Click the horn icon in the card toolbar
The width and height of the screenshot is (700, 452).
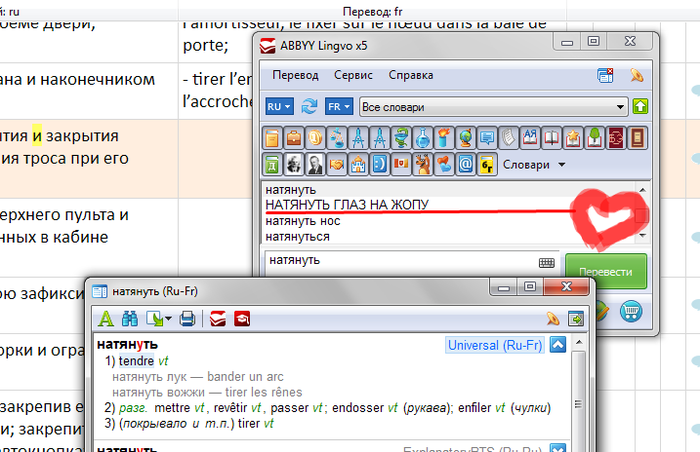[553, 319]
